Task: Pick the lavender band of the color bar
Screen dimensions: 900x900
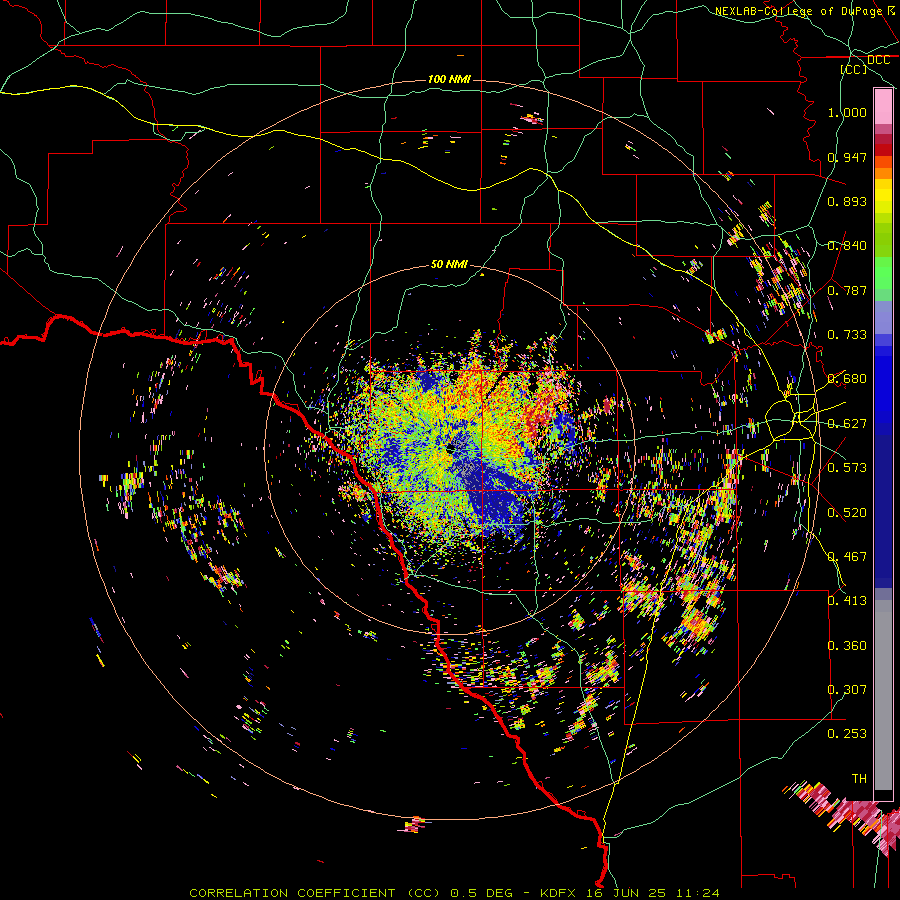Action: (x=883, y=317)
